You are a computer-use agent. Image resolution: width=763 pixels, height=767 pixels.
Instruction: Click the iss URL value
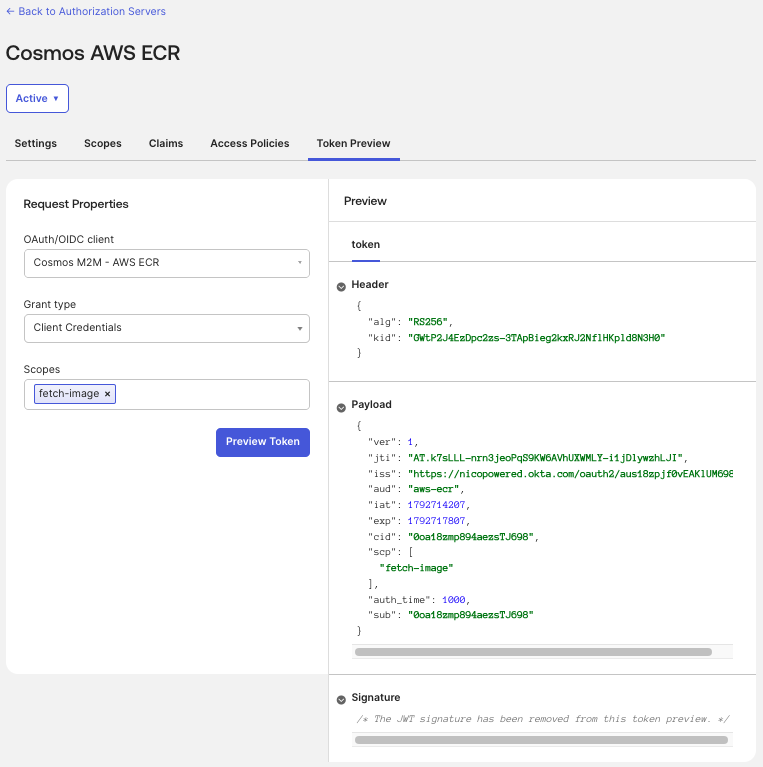pyautogui.click(x=570, y=474)
